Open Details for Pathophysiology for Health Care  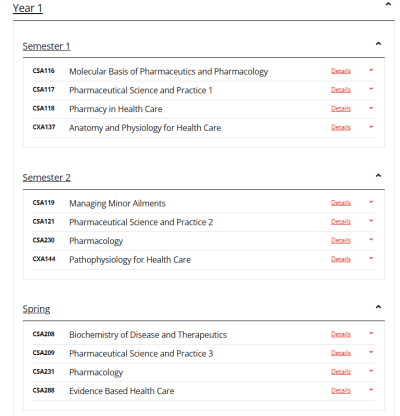coord(341,259)
